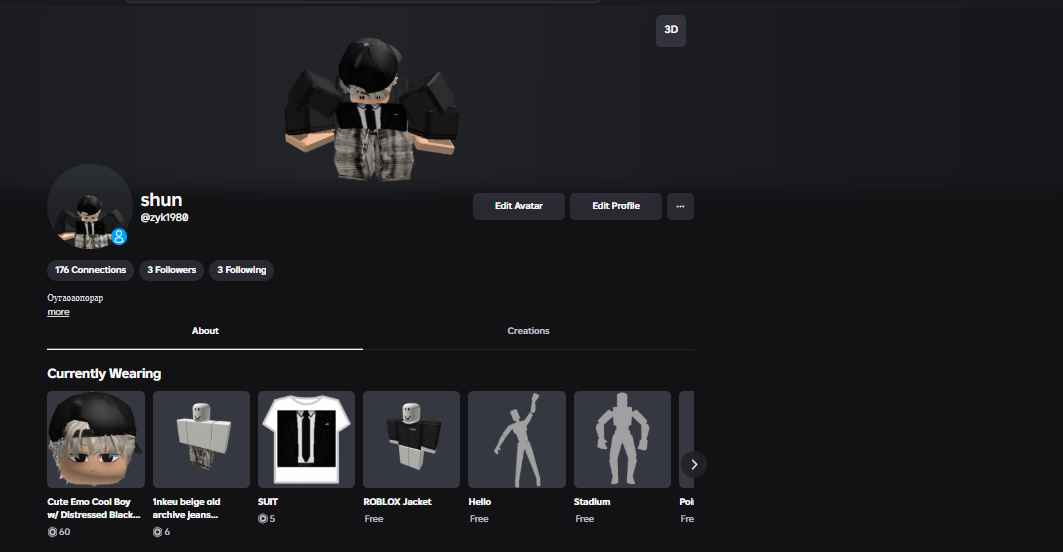Click the Robux icon beside price 60

pyautogui.click(x=52, y=532)
